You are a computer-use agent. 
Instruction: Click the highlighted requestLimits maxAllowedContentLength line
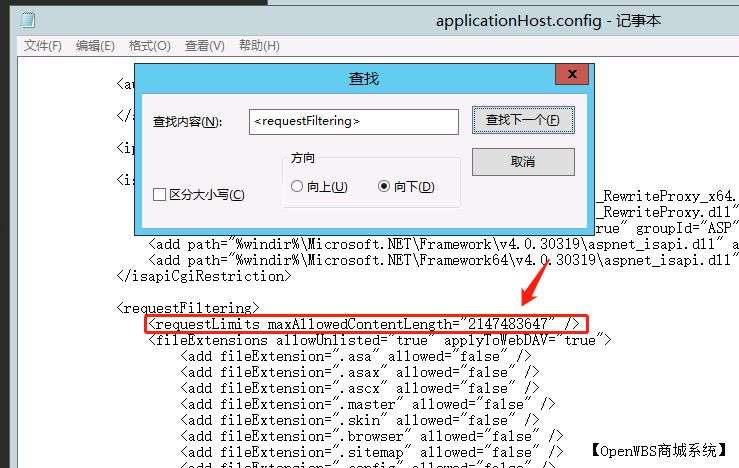point(364,323)
